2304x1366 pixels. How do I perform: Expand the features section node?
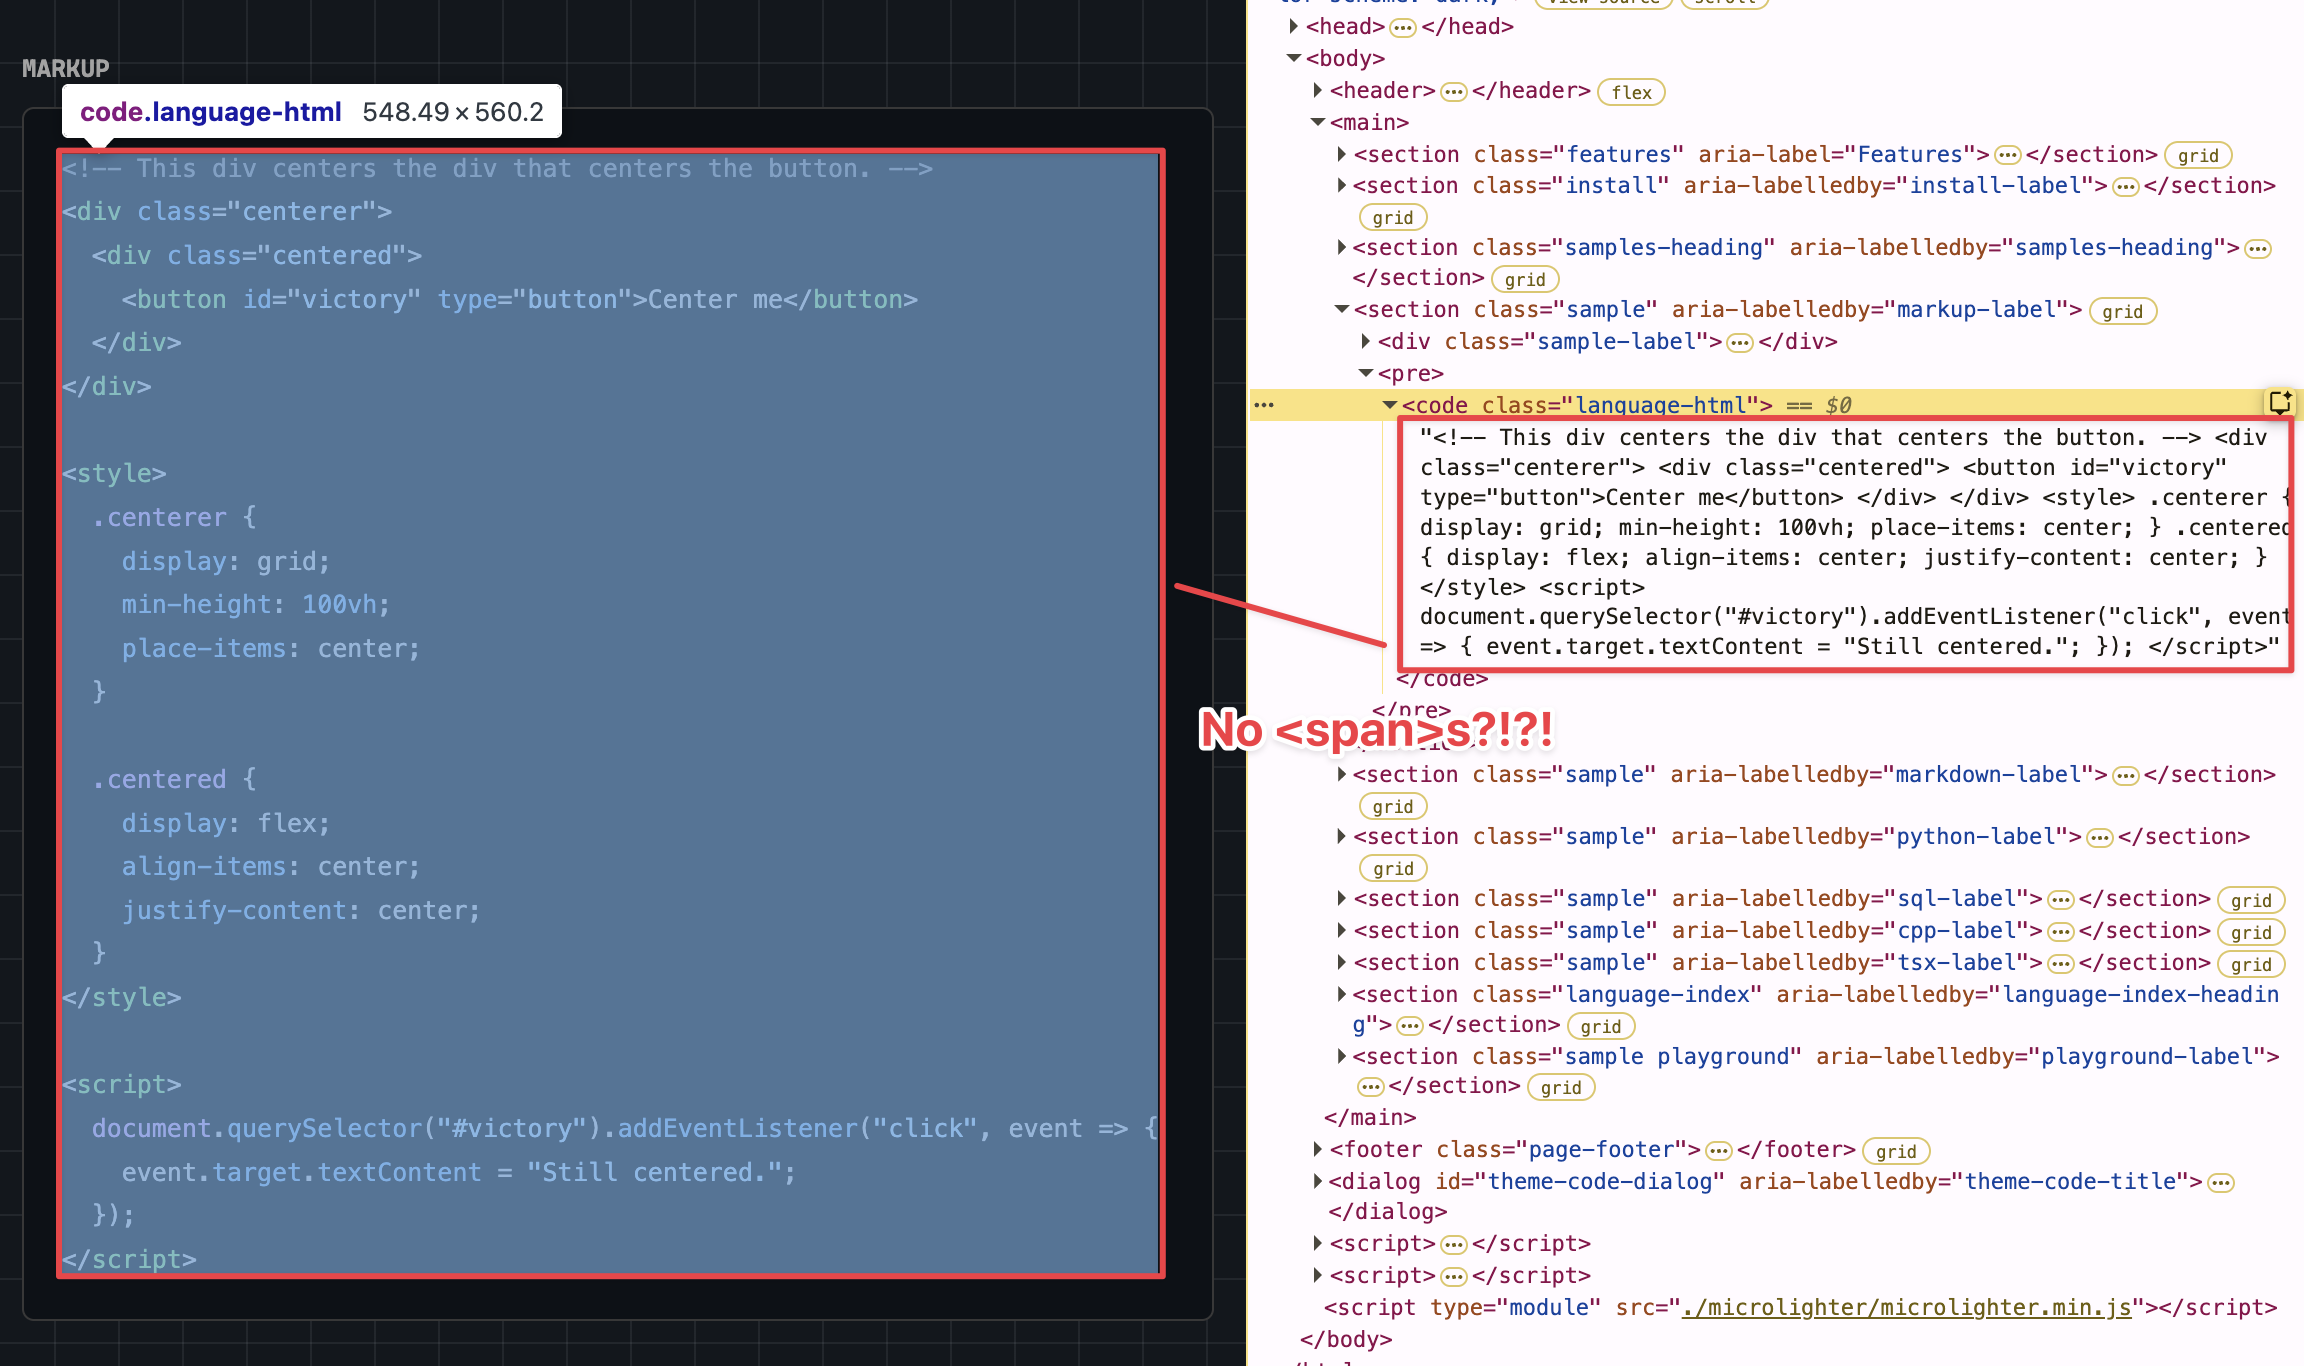point(1342,154)
